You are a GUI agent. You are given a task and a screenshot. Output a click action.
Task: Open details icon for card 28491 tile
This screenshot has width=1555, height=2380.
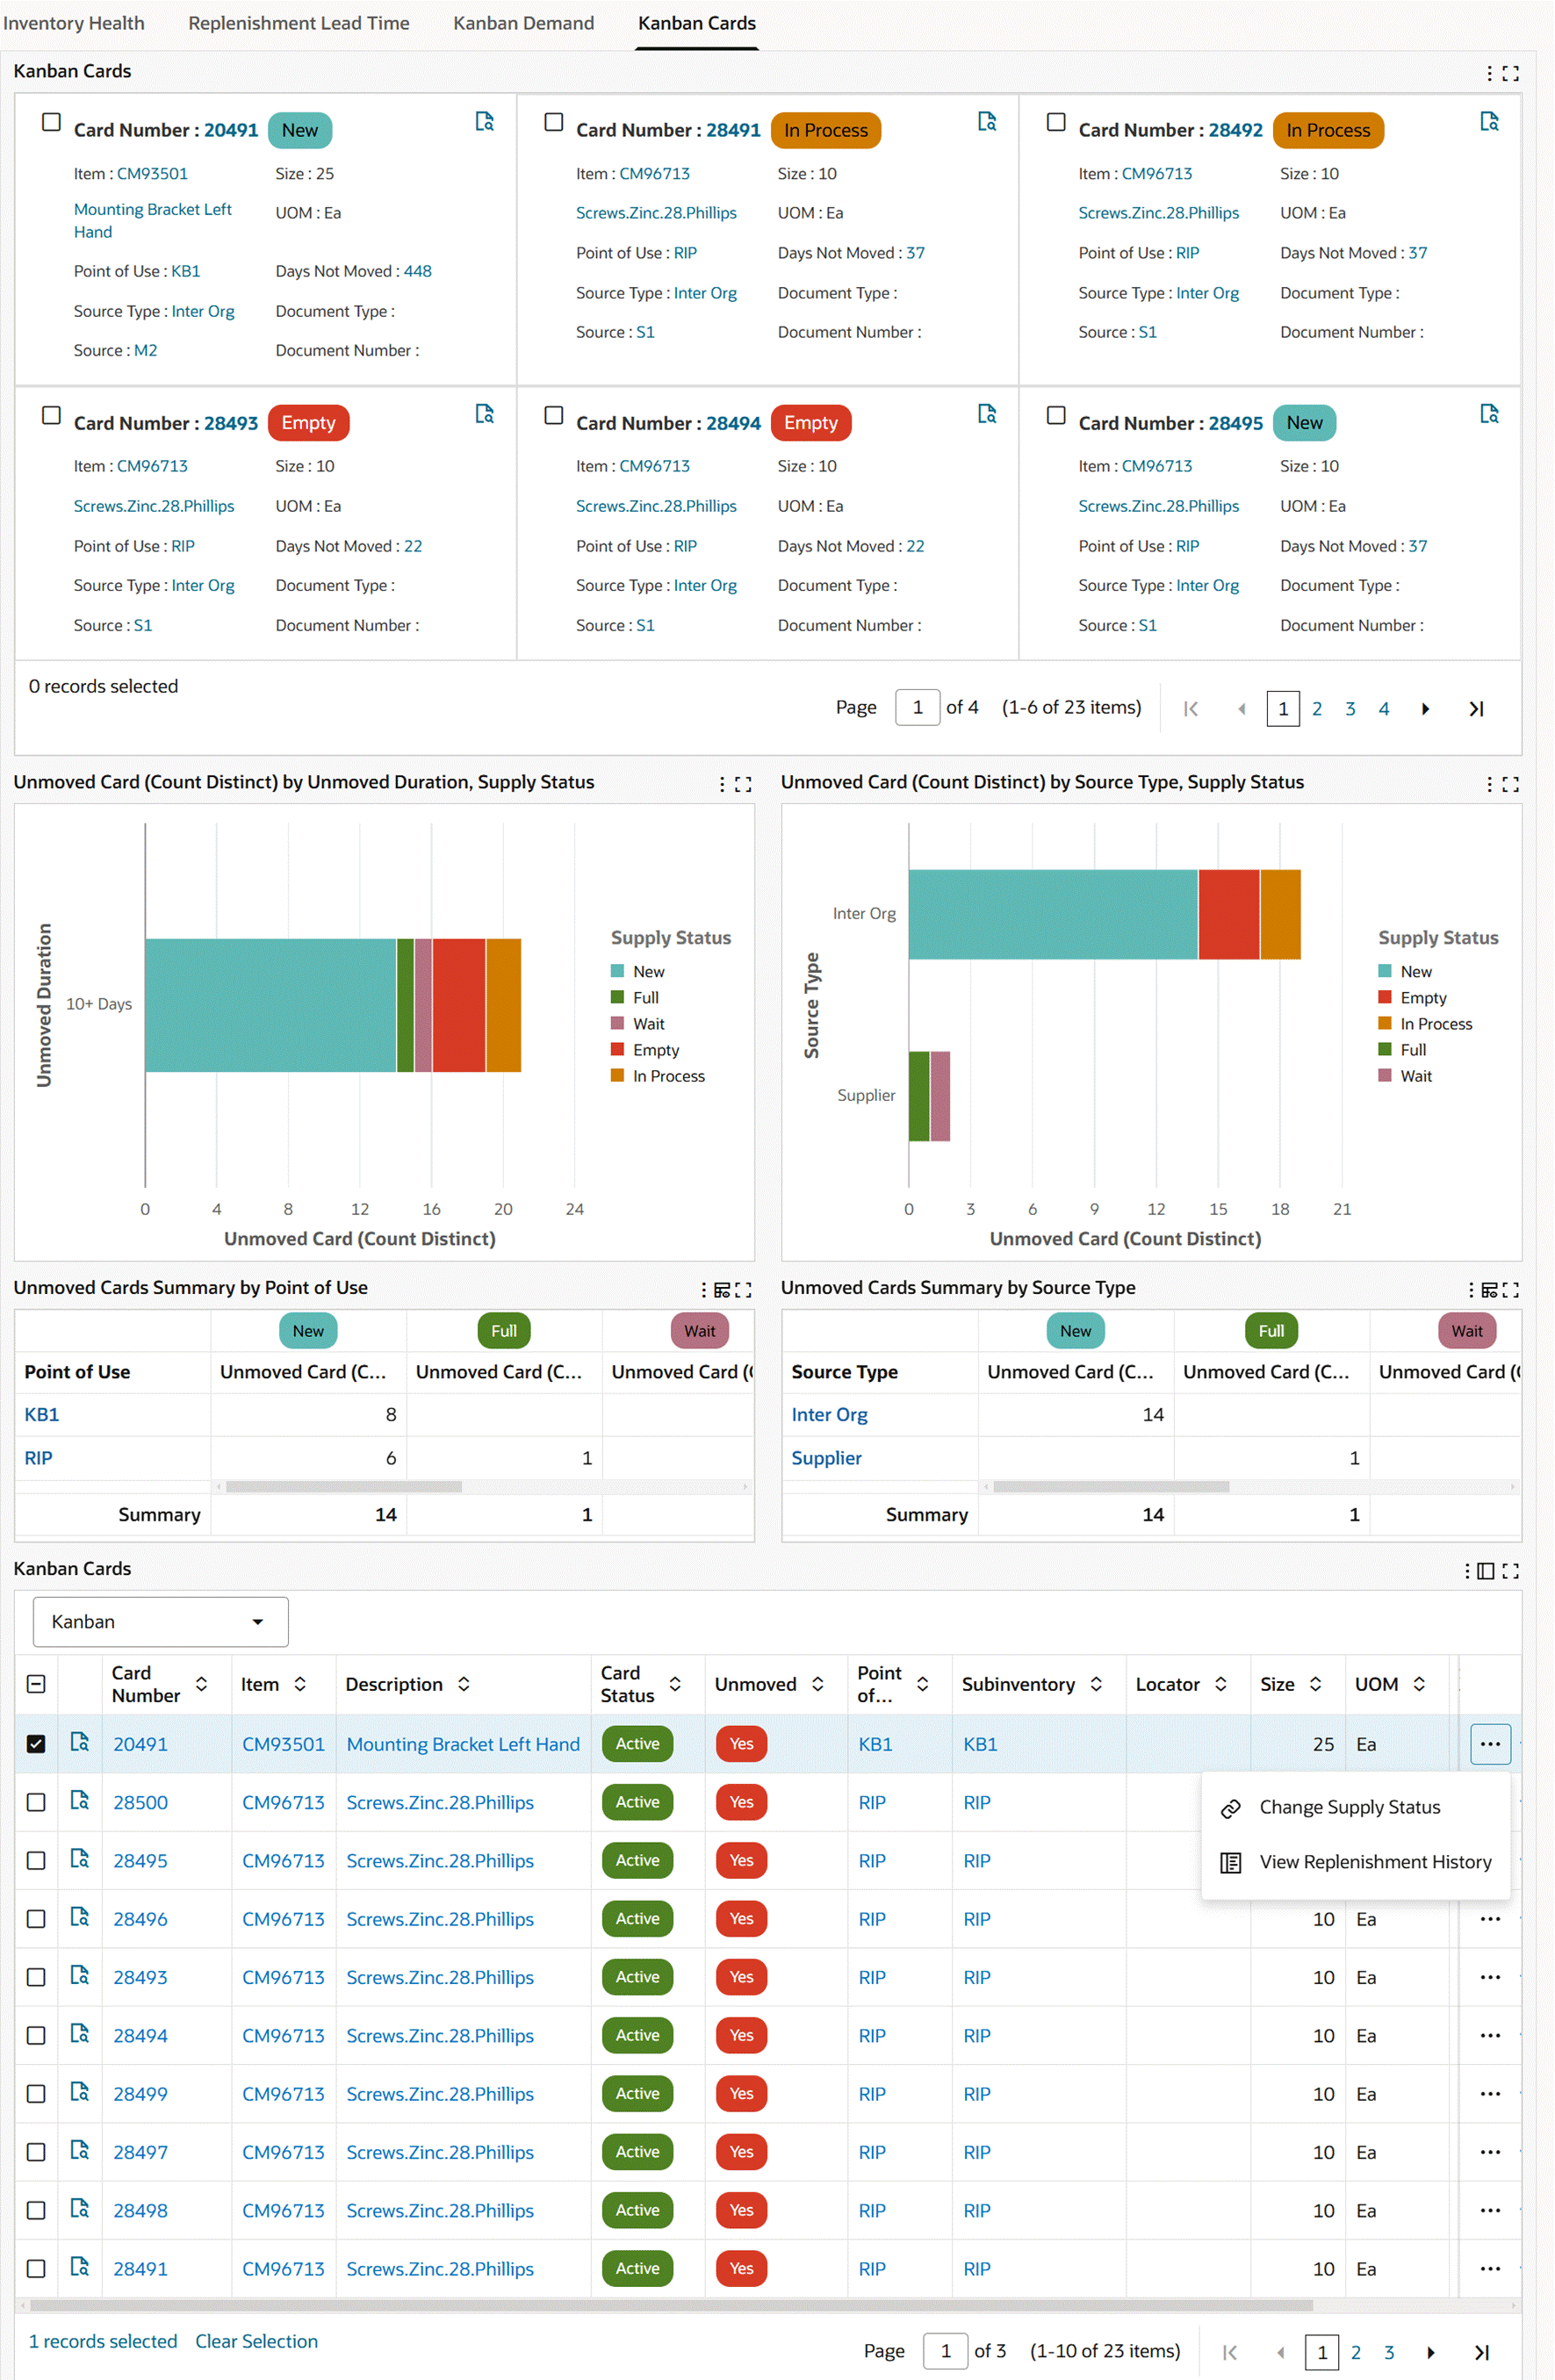987,121
